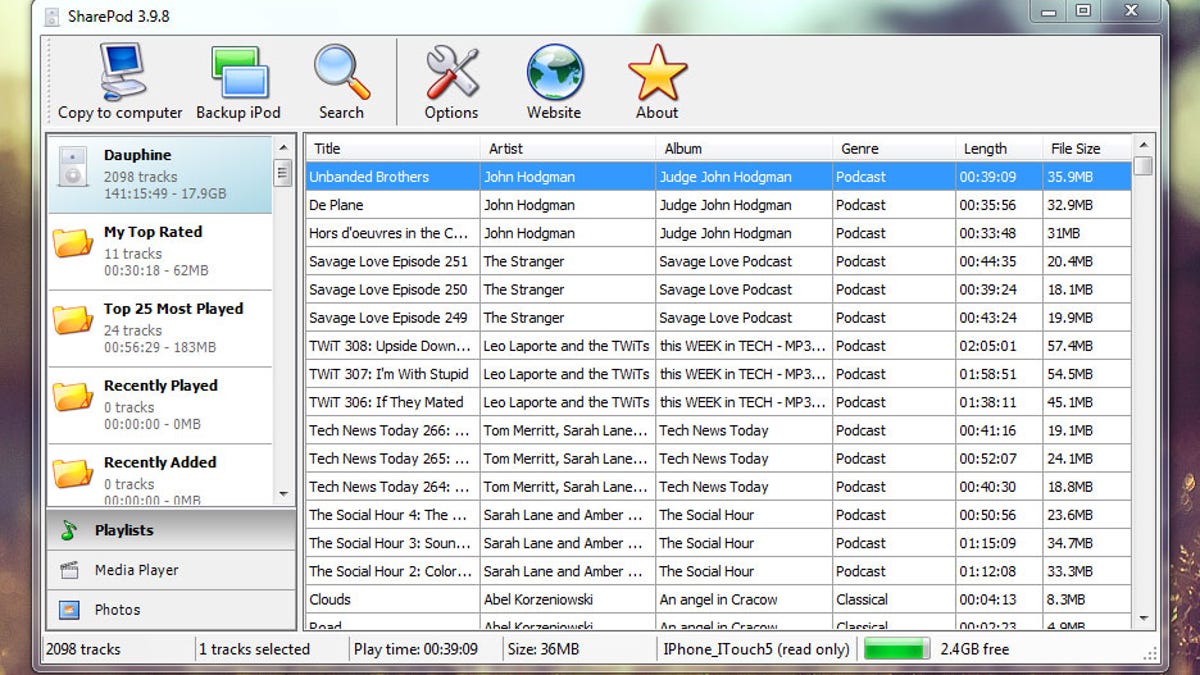Open the Backup iPod tool
The image size is (1200, 675).
(239, 71)
